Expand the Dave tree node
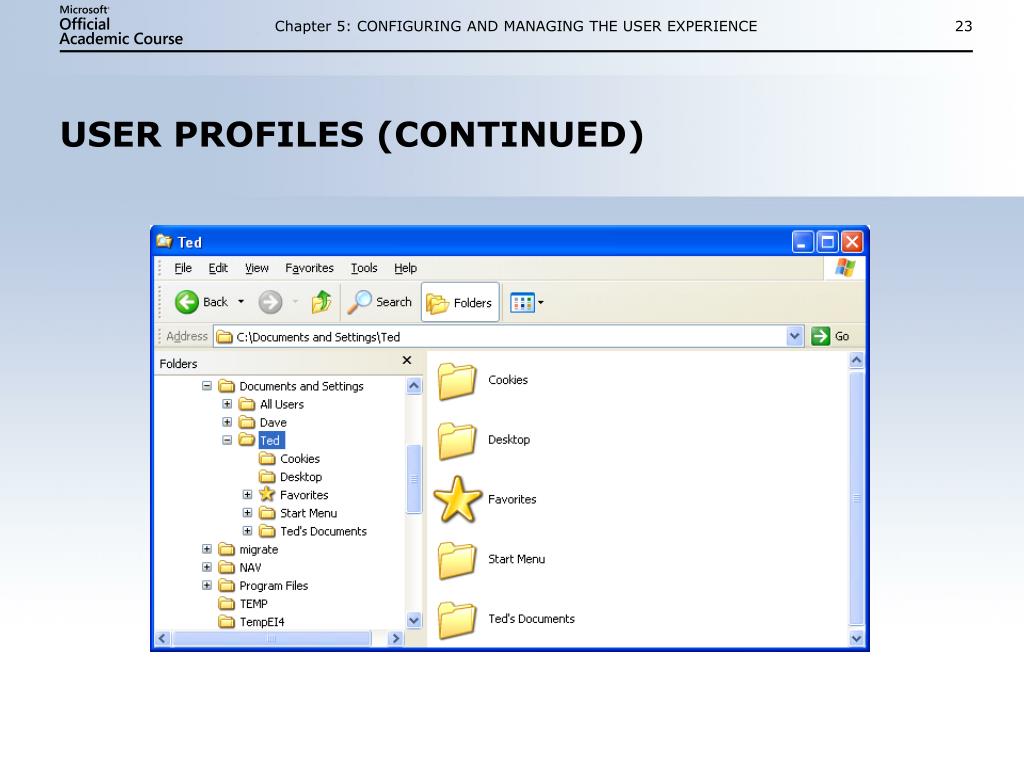This screenshot has height=768, width=1024. coord(227,422)
